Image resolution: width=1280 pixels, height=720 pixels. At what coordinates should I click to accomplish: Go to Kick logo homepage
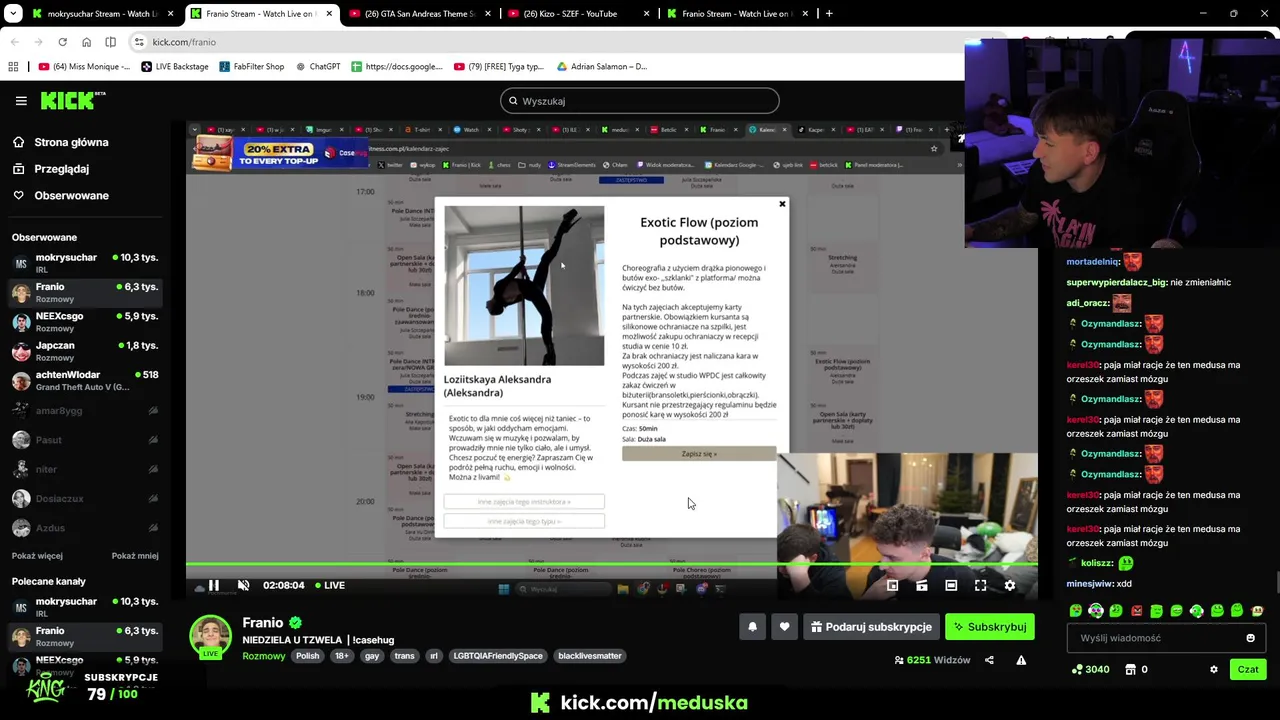pos(73,100)
